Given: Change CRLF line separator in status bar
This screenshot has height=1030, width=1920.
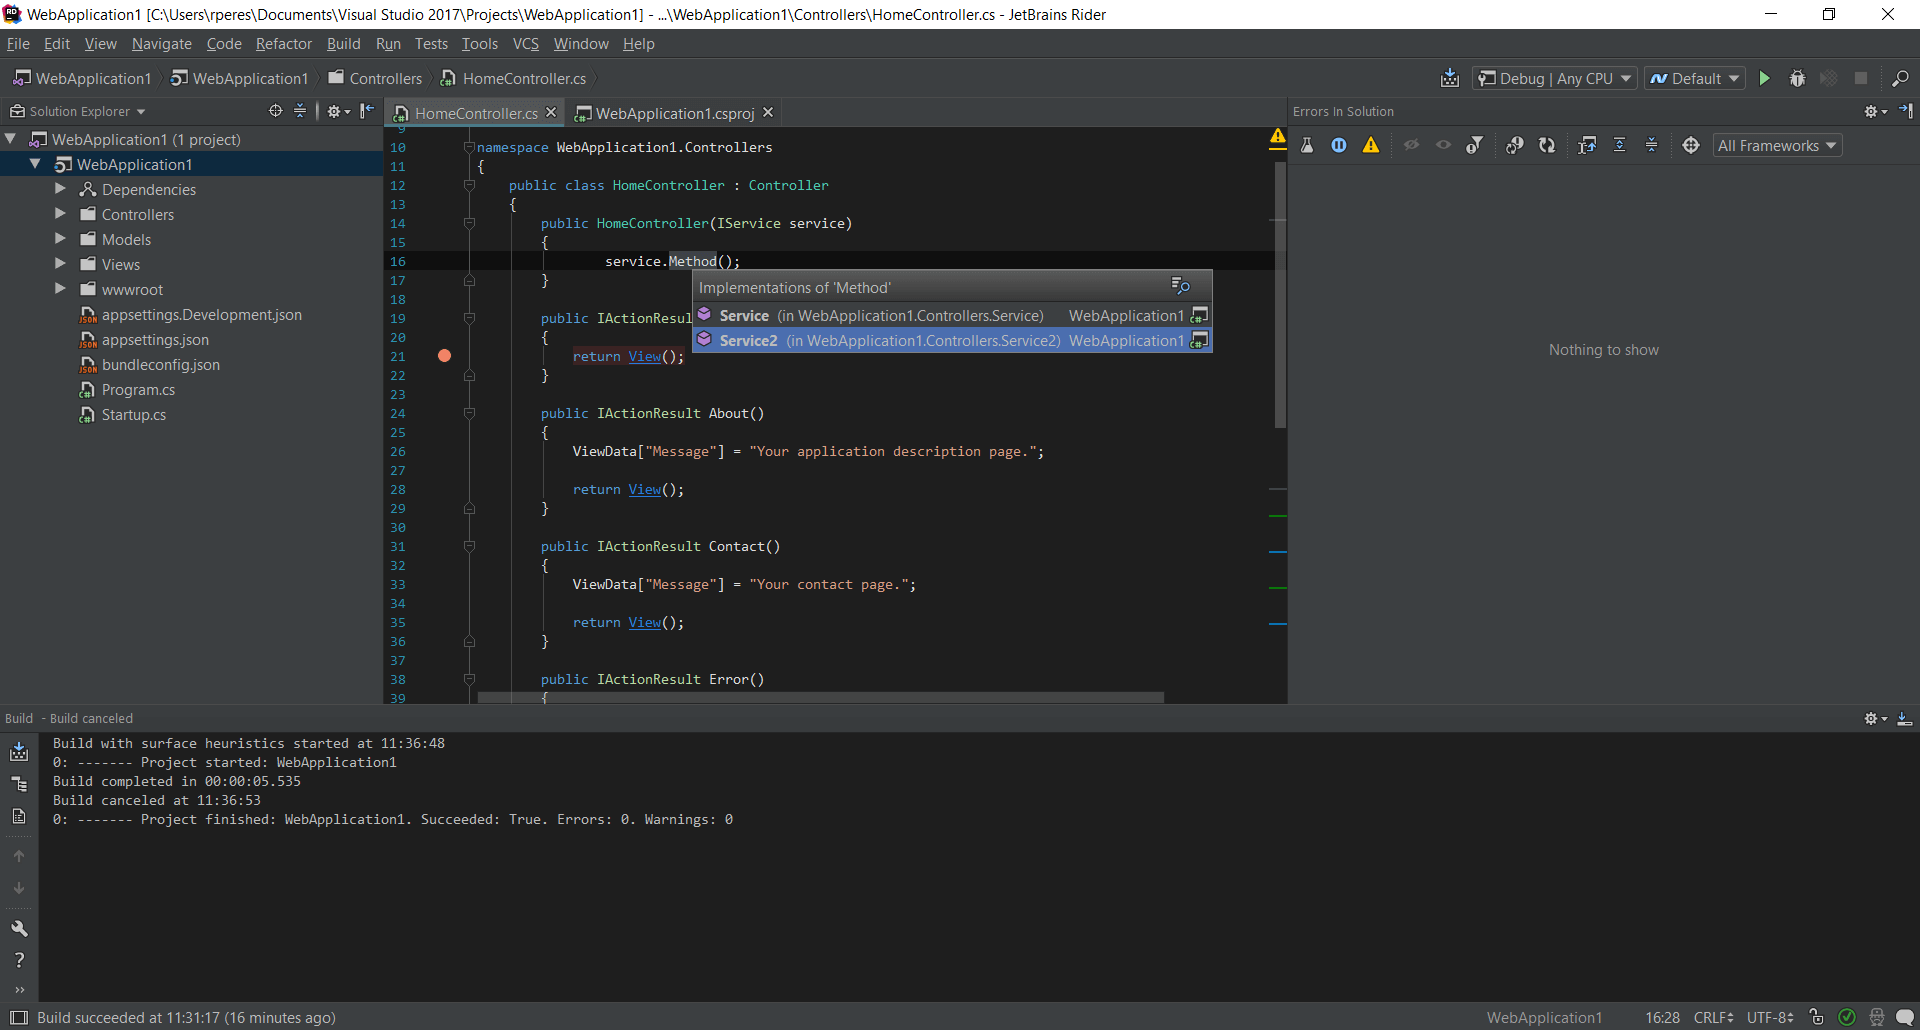Looking at the screenshot, I should pyautogui.click(x=1713, y=1017).
